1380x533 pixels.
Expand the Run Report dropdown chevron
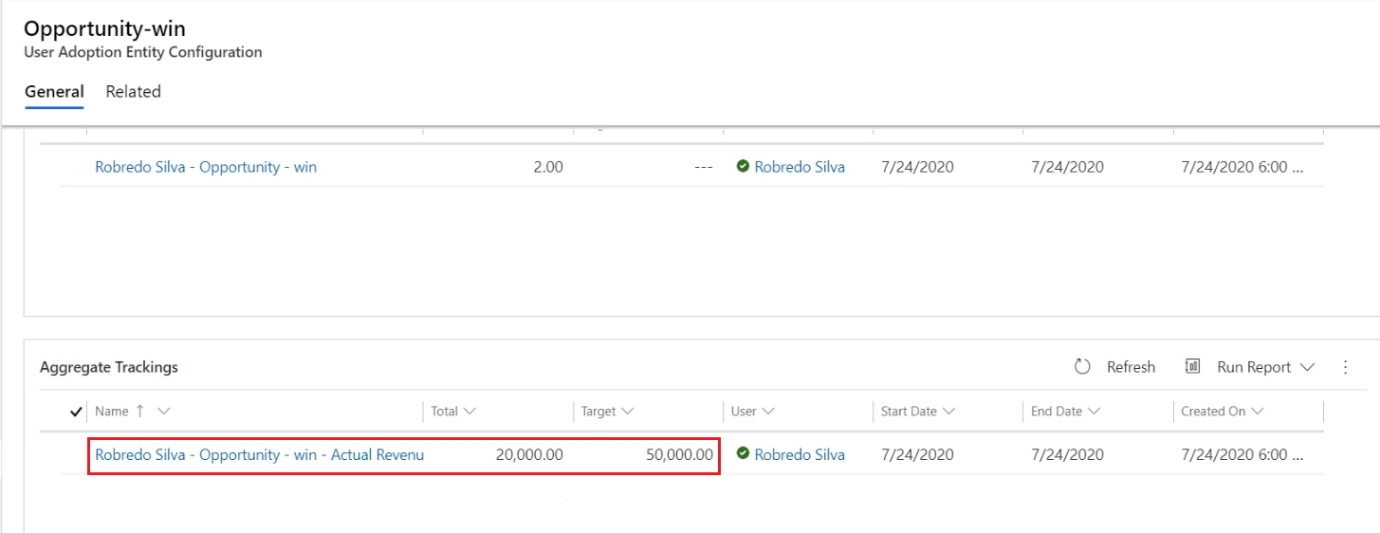1307,368
